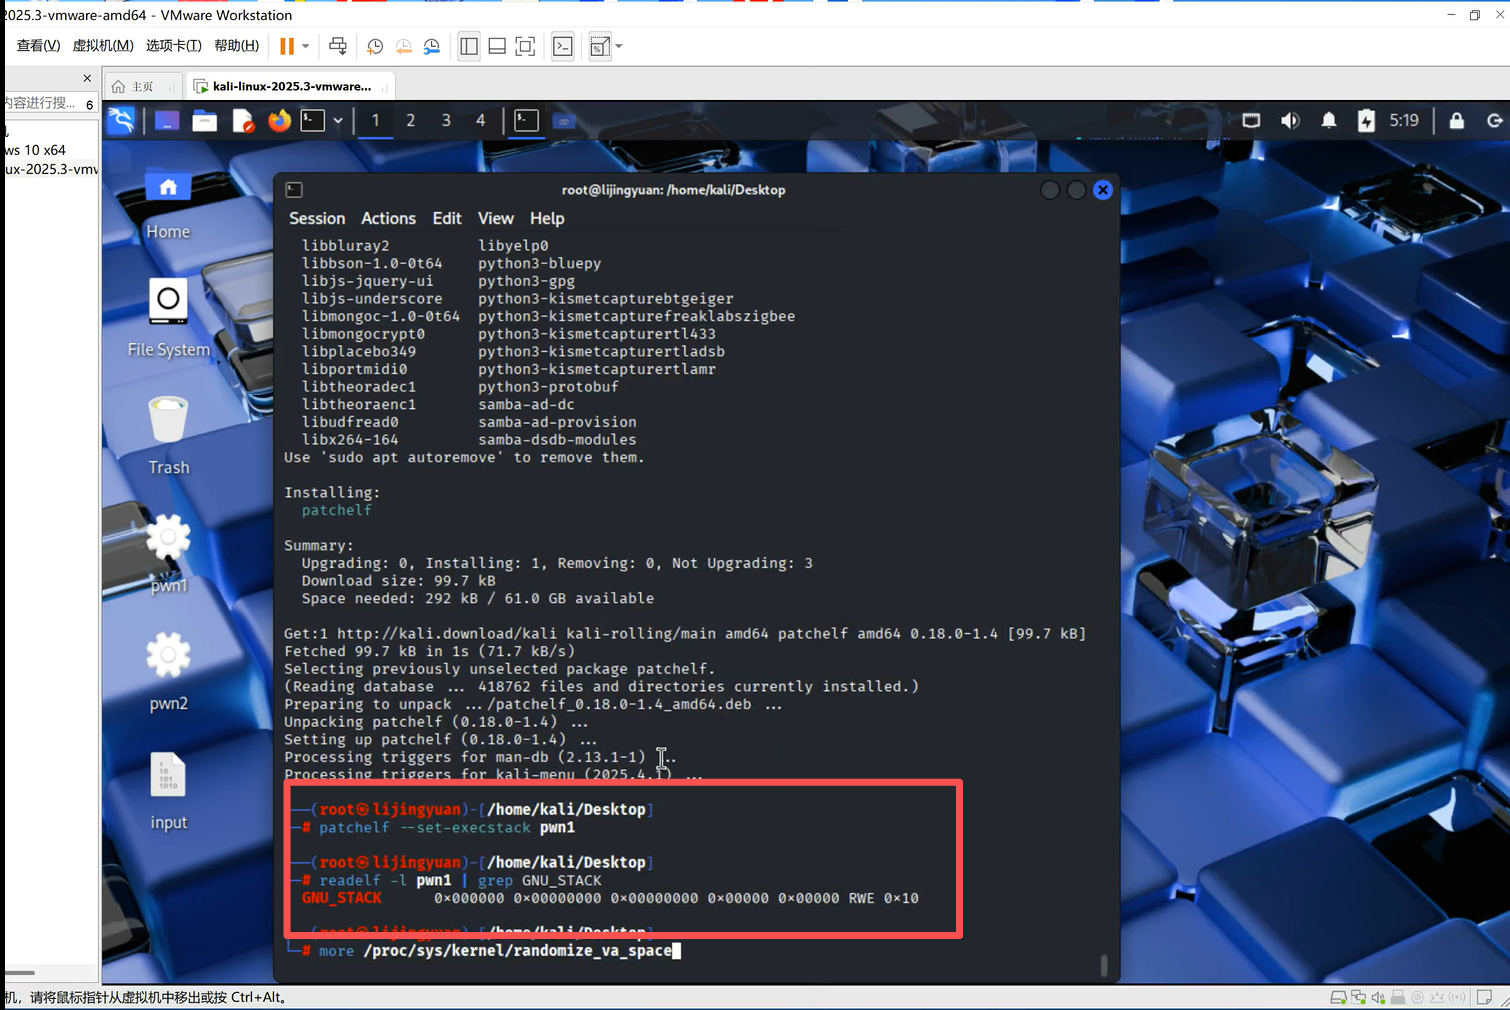Expand the terminal launcher dropdown arrow

click(x=338, y=121)
